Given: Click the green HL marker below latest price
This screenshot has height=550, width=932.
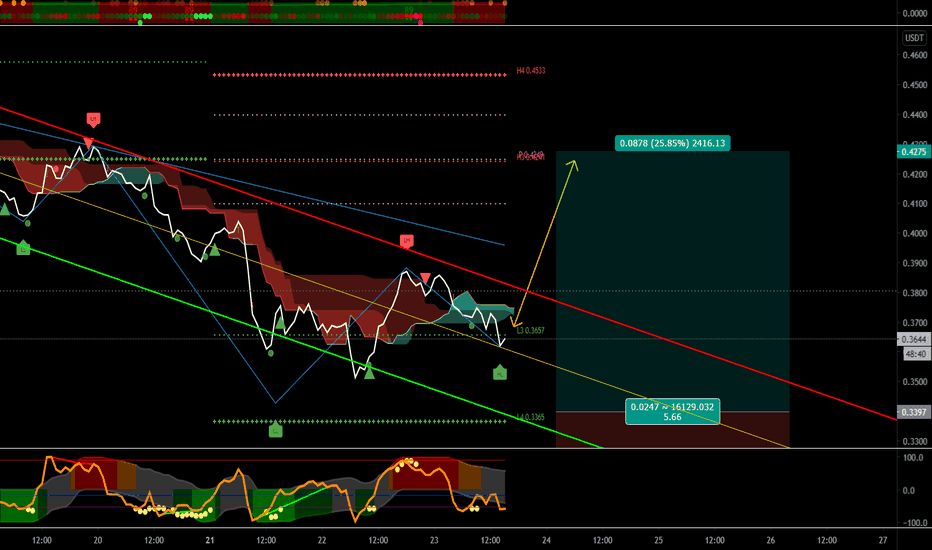Looking at the screenshot, I should (x=500, y=373).
